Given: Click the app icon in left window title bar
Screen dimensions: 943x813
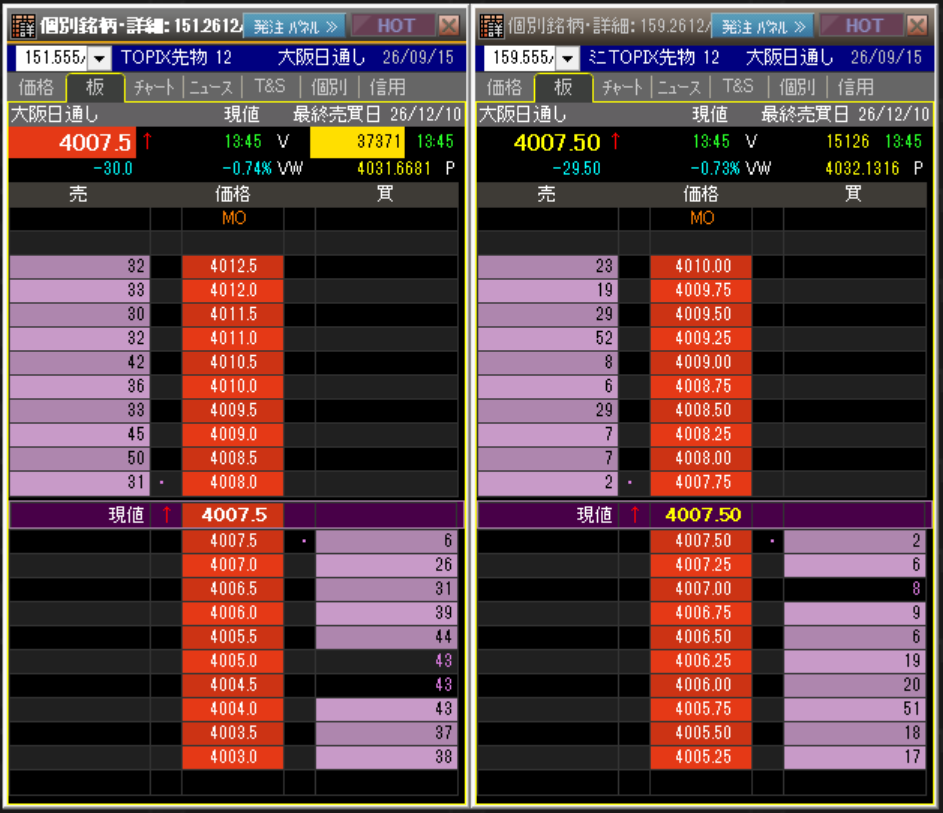Looking at the screenshot, I should (23, 26).
